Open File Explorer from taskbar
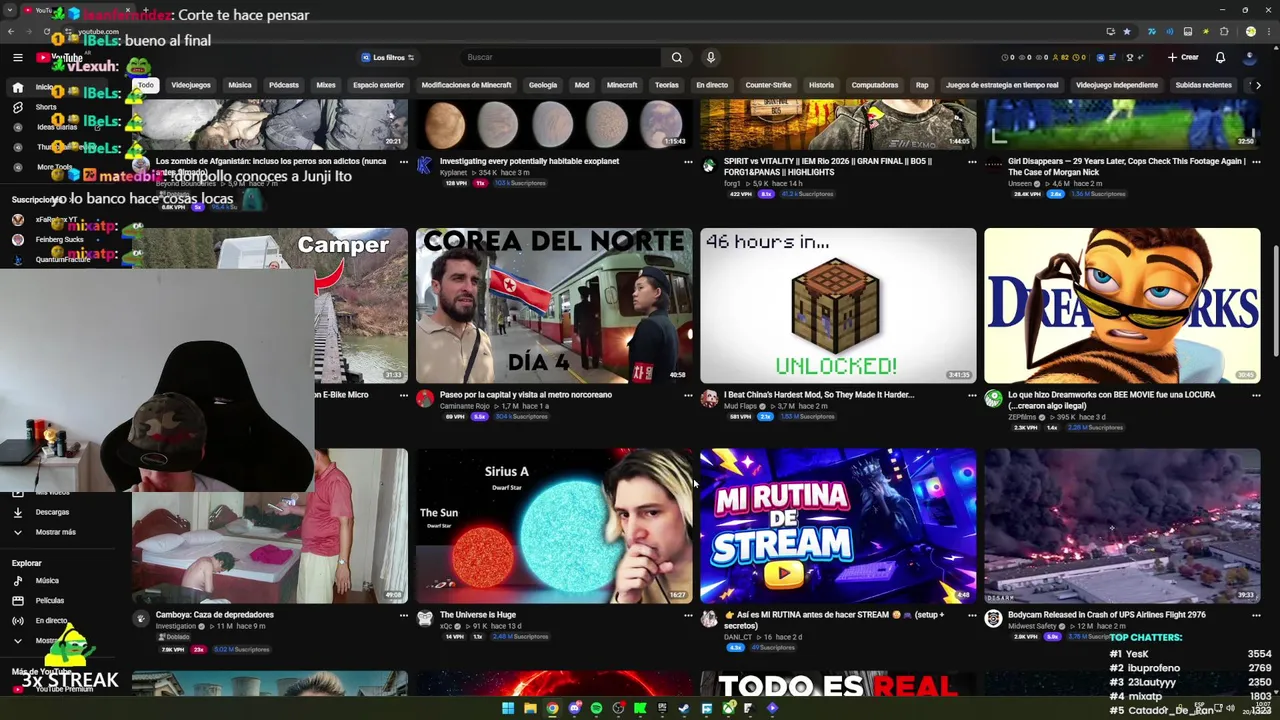Screen dimensions: 1280x720 530,708
